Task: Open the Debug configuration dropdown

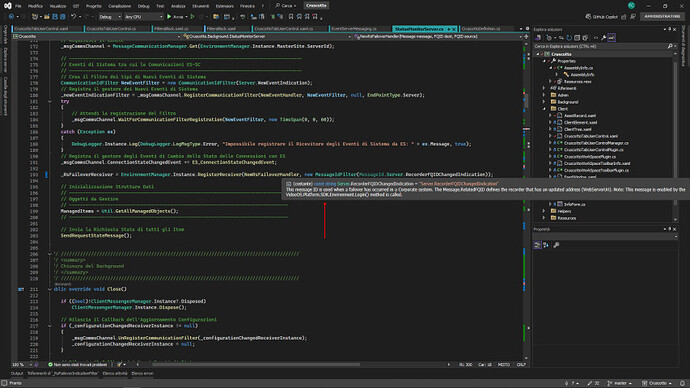Action: click(x=109, y=17)
